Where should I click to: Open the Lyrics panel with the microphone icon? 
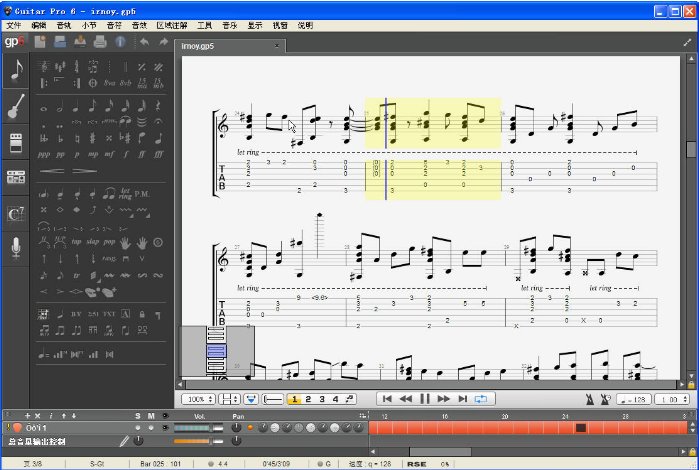pos(16,248)
